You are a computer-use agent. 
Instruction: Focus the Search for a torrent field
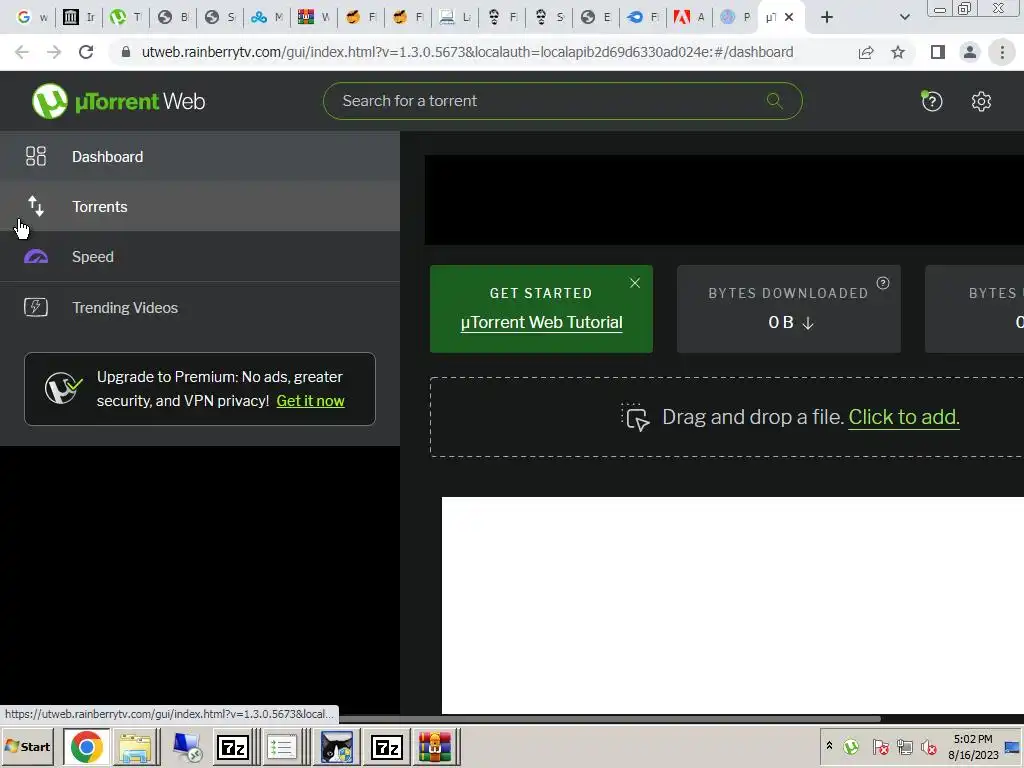point(562,101)
